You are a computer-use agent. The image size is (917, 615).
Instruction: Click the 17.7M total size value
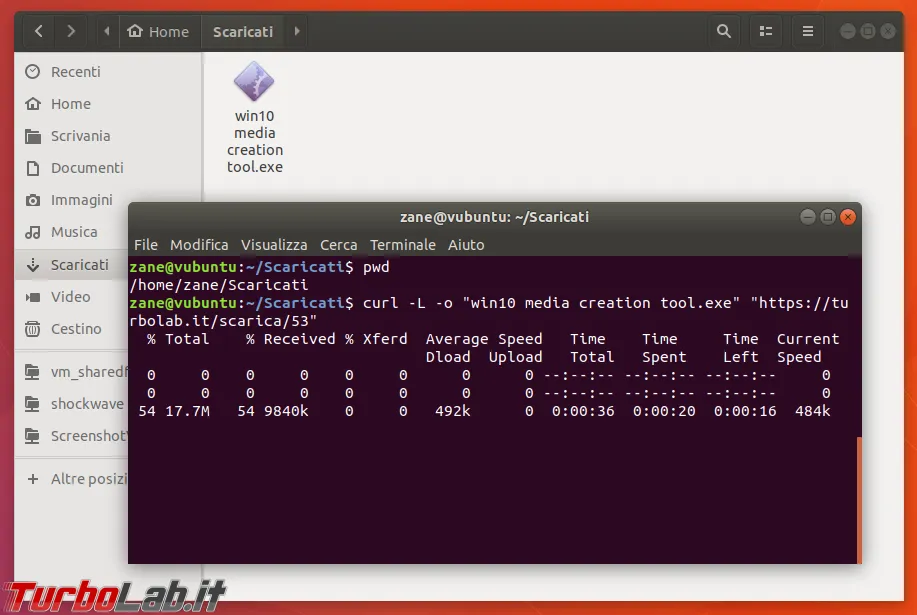coord(187,411)
